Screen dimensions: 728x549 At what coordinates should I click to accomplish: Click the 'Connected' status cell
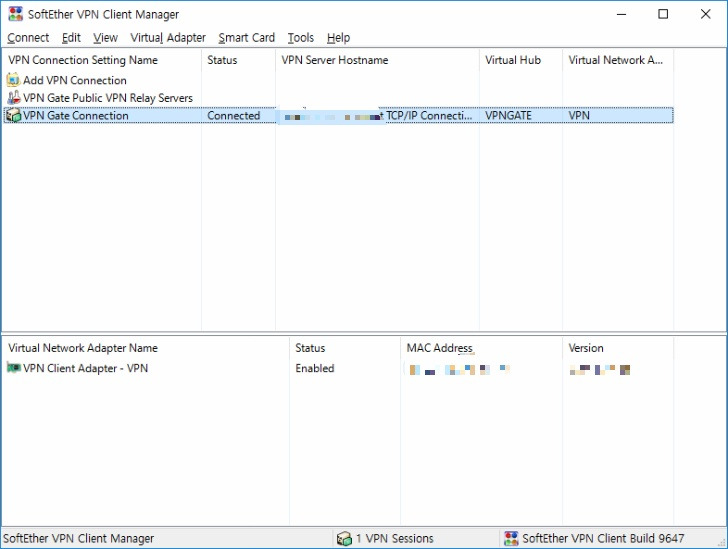pos(234,116)
